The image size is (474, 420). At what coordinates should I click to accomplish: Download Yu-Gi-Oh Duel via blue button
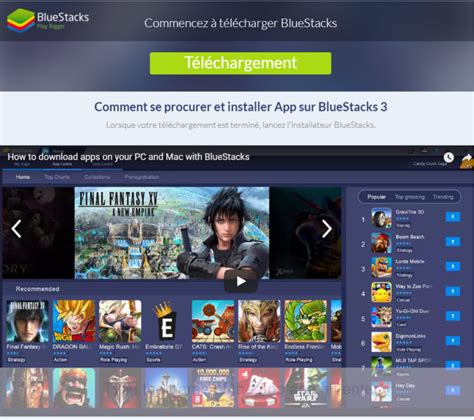(x=453, y=316)
